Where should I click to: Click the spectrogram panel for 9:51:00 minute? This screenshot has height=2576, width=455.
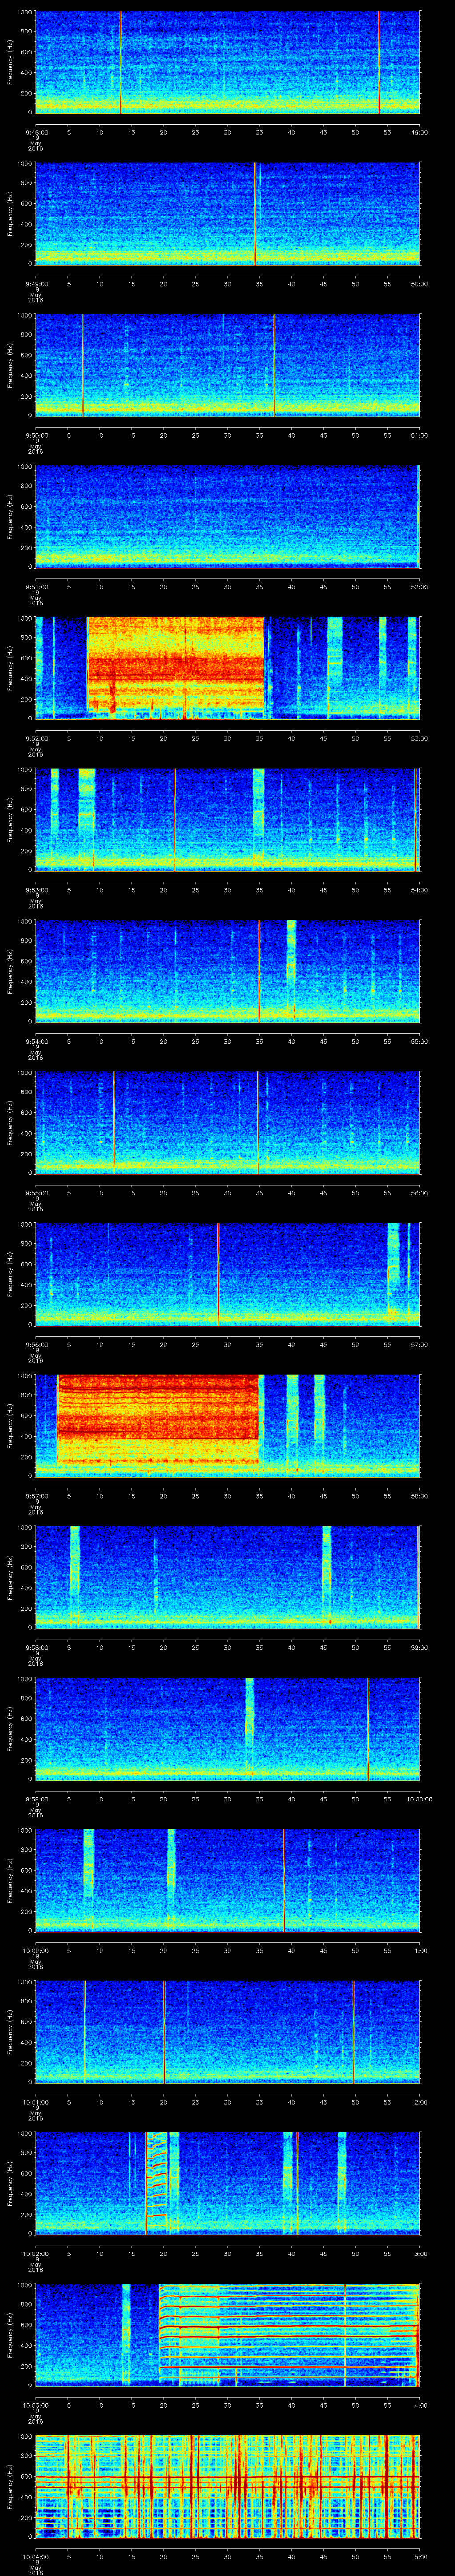pyautogui.click(x=227, y=516)
